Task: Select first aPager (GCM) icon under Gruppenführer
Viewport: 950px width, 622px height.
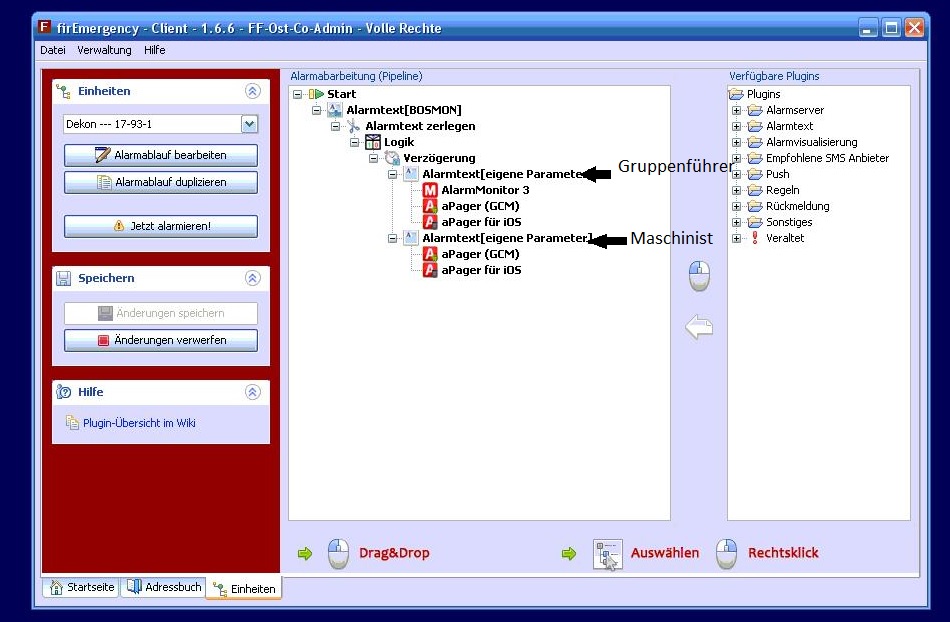Action: (430, 206)
